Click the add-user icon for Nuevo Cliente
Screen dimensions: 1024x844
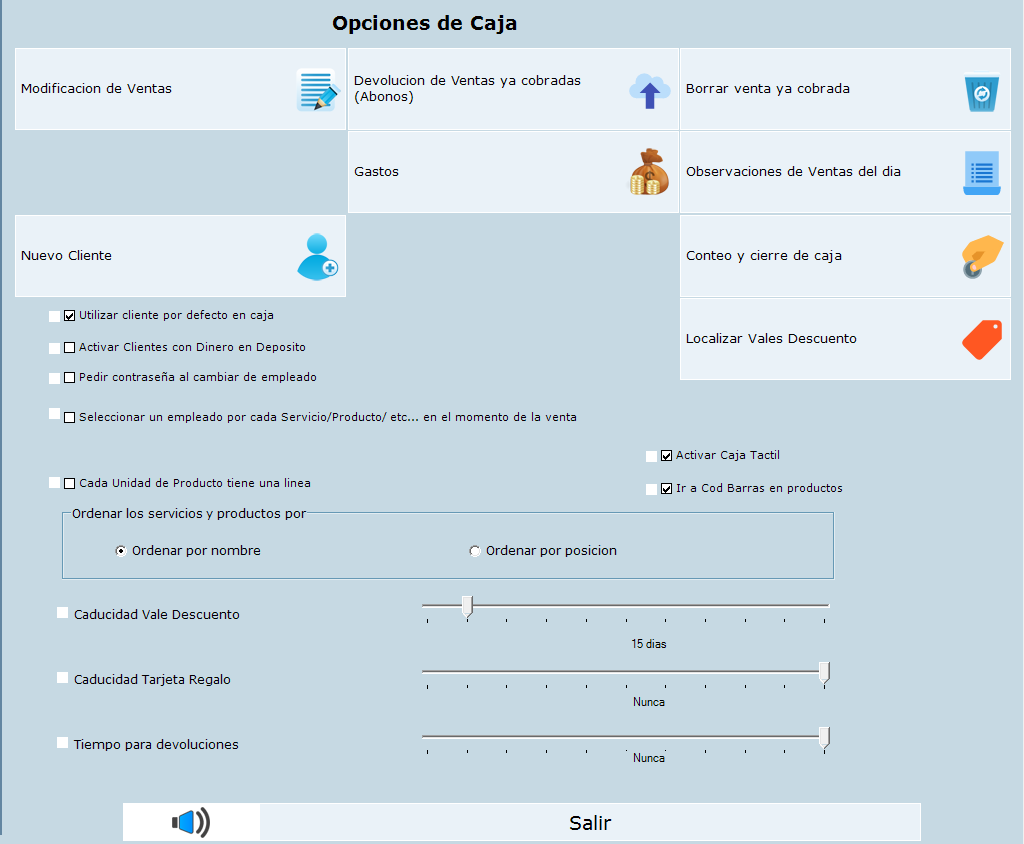coord(317,257)
